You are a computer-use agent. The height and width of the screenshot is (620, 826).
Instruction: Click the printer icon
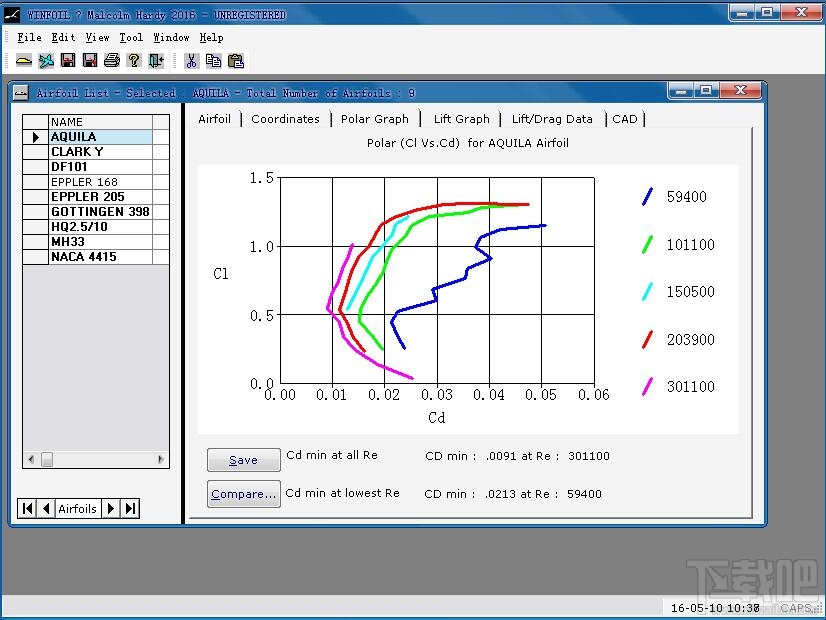(112, 61)
